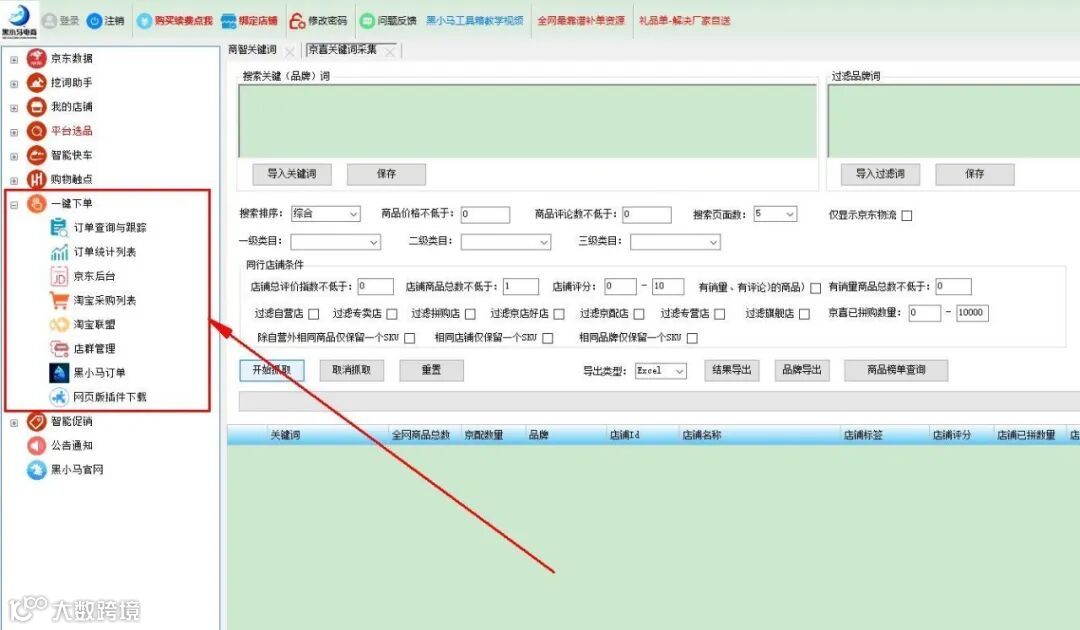Focus the 商品价格不低于 input field
This screenshot has height=630, width=1080.
tap(486, 214)
